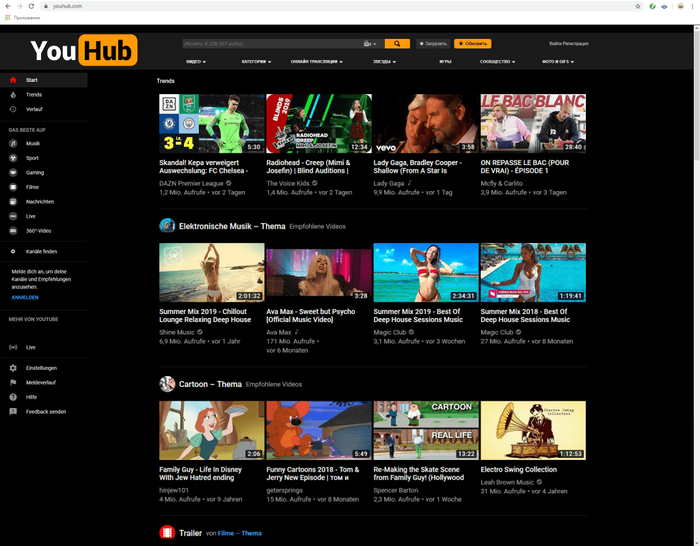
Task: Open Einstellungen gear settings
Action: coord(13,368)
